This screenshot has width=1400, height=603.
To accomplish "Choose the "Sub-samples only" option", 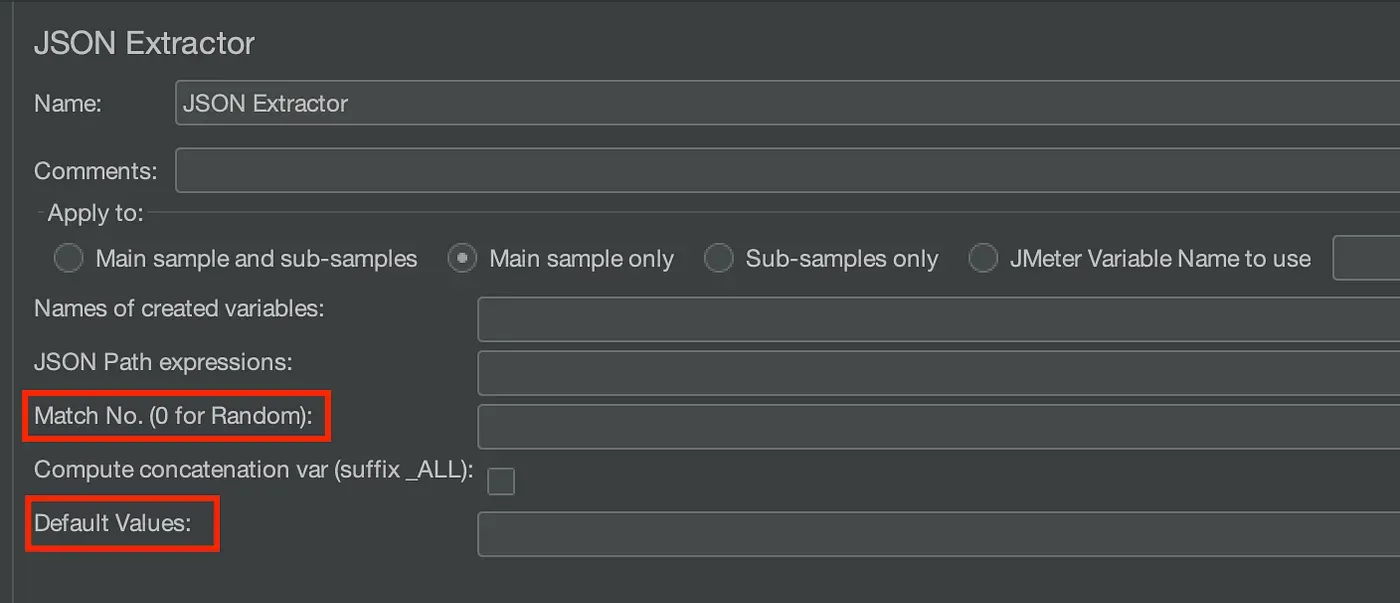I will [x=719, y=258].
